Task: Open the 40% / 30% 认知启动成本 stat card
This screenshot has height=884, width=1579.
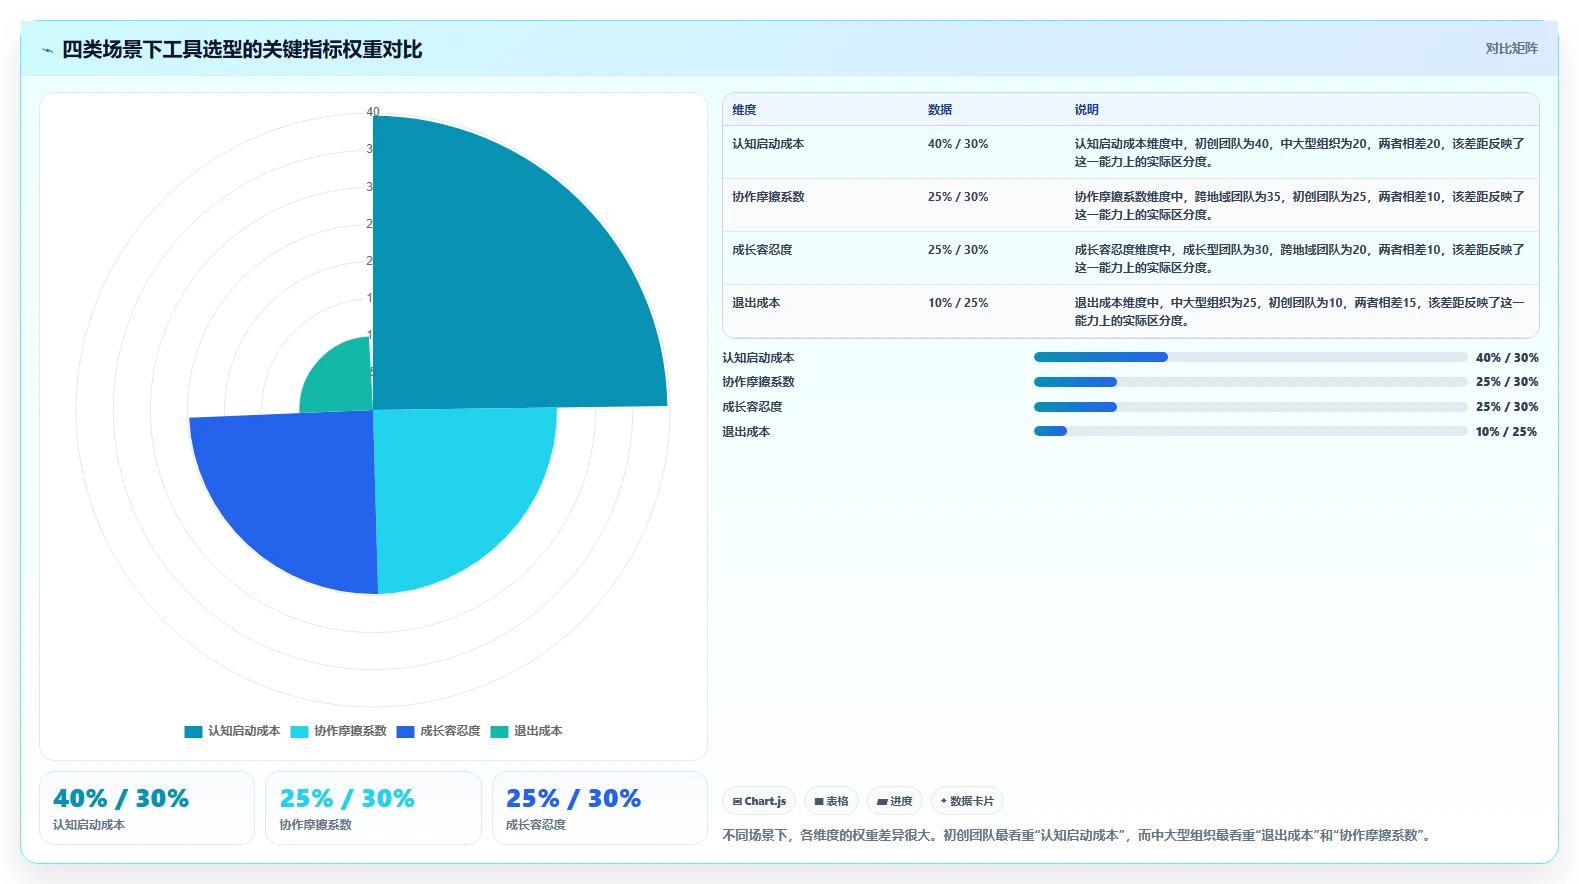Action: point(147,808)
